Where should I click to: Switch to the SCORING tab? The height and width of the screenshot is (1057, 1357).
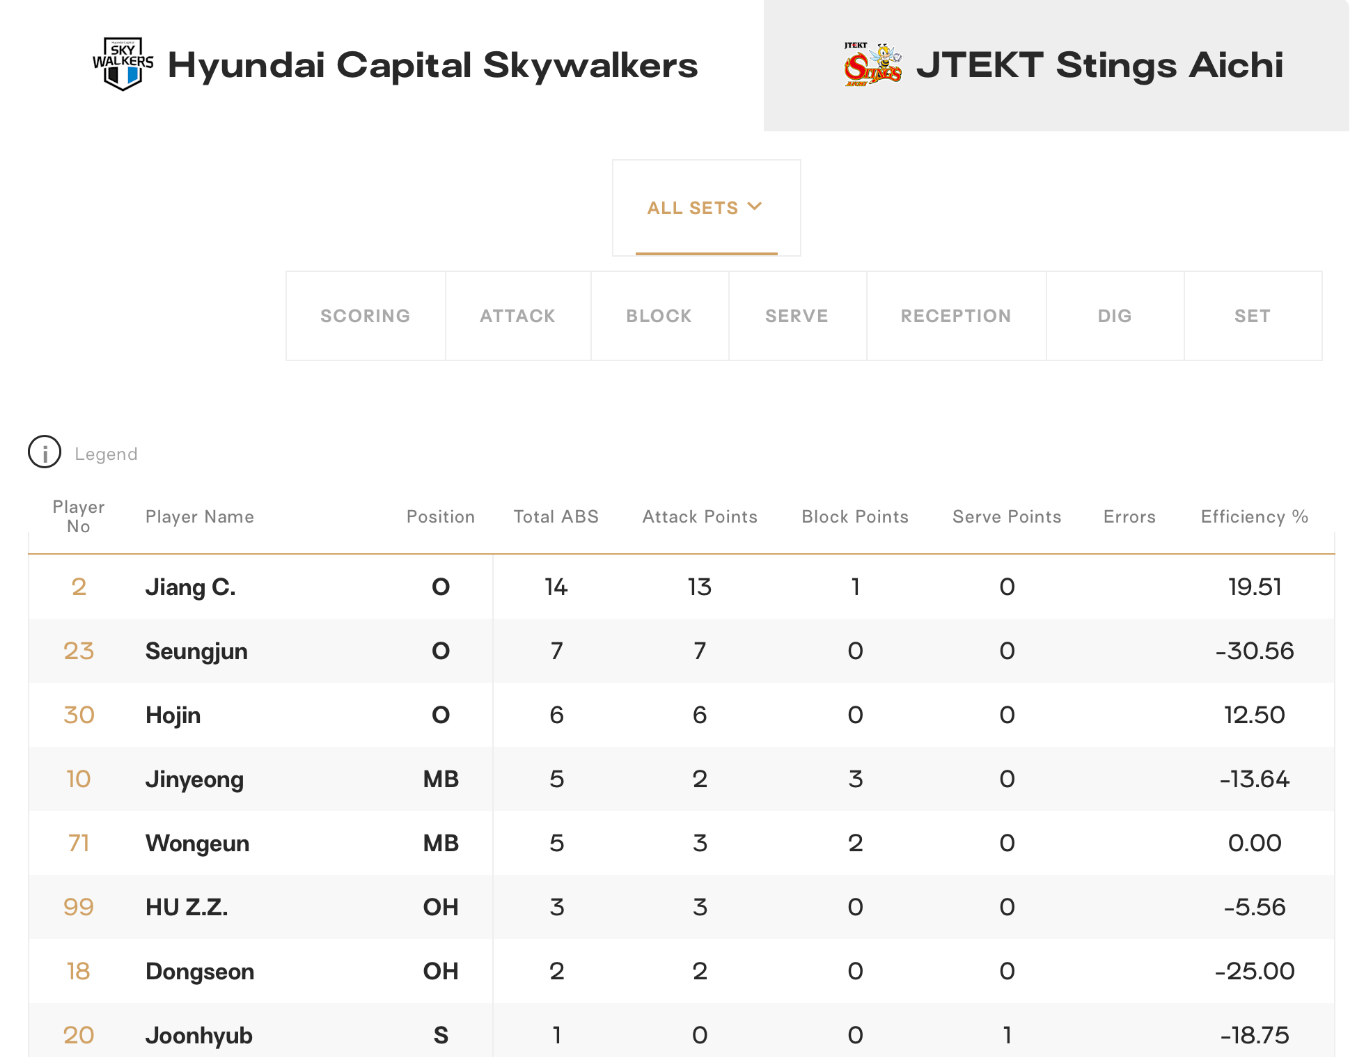tap(365, 316)
